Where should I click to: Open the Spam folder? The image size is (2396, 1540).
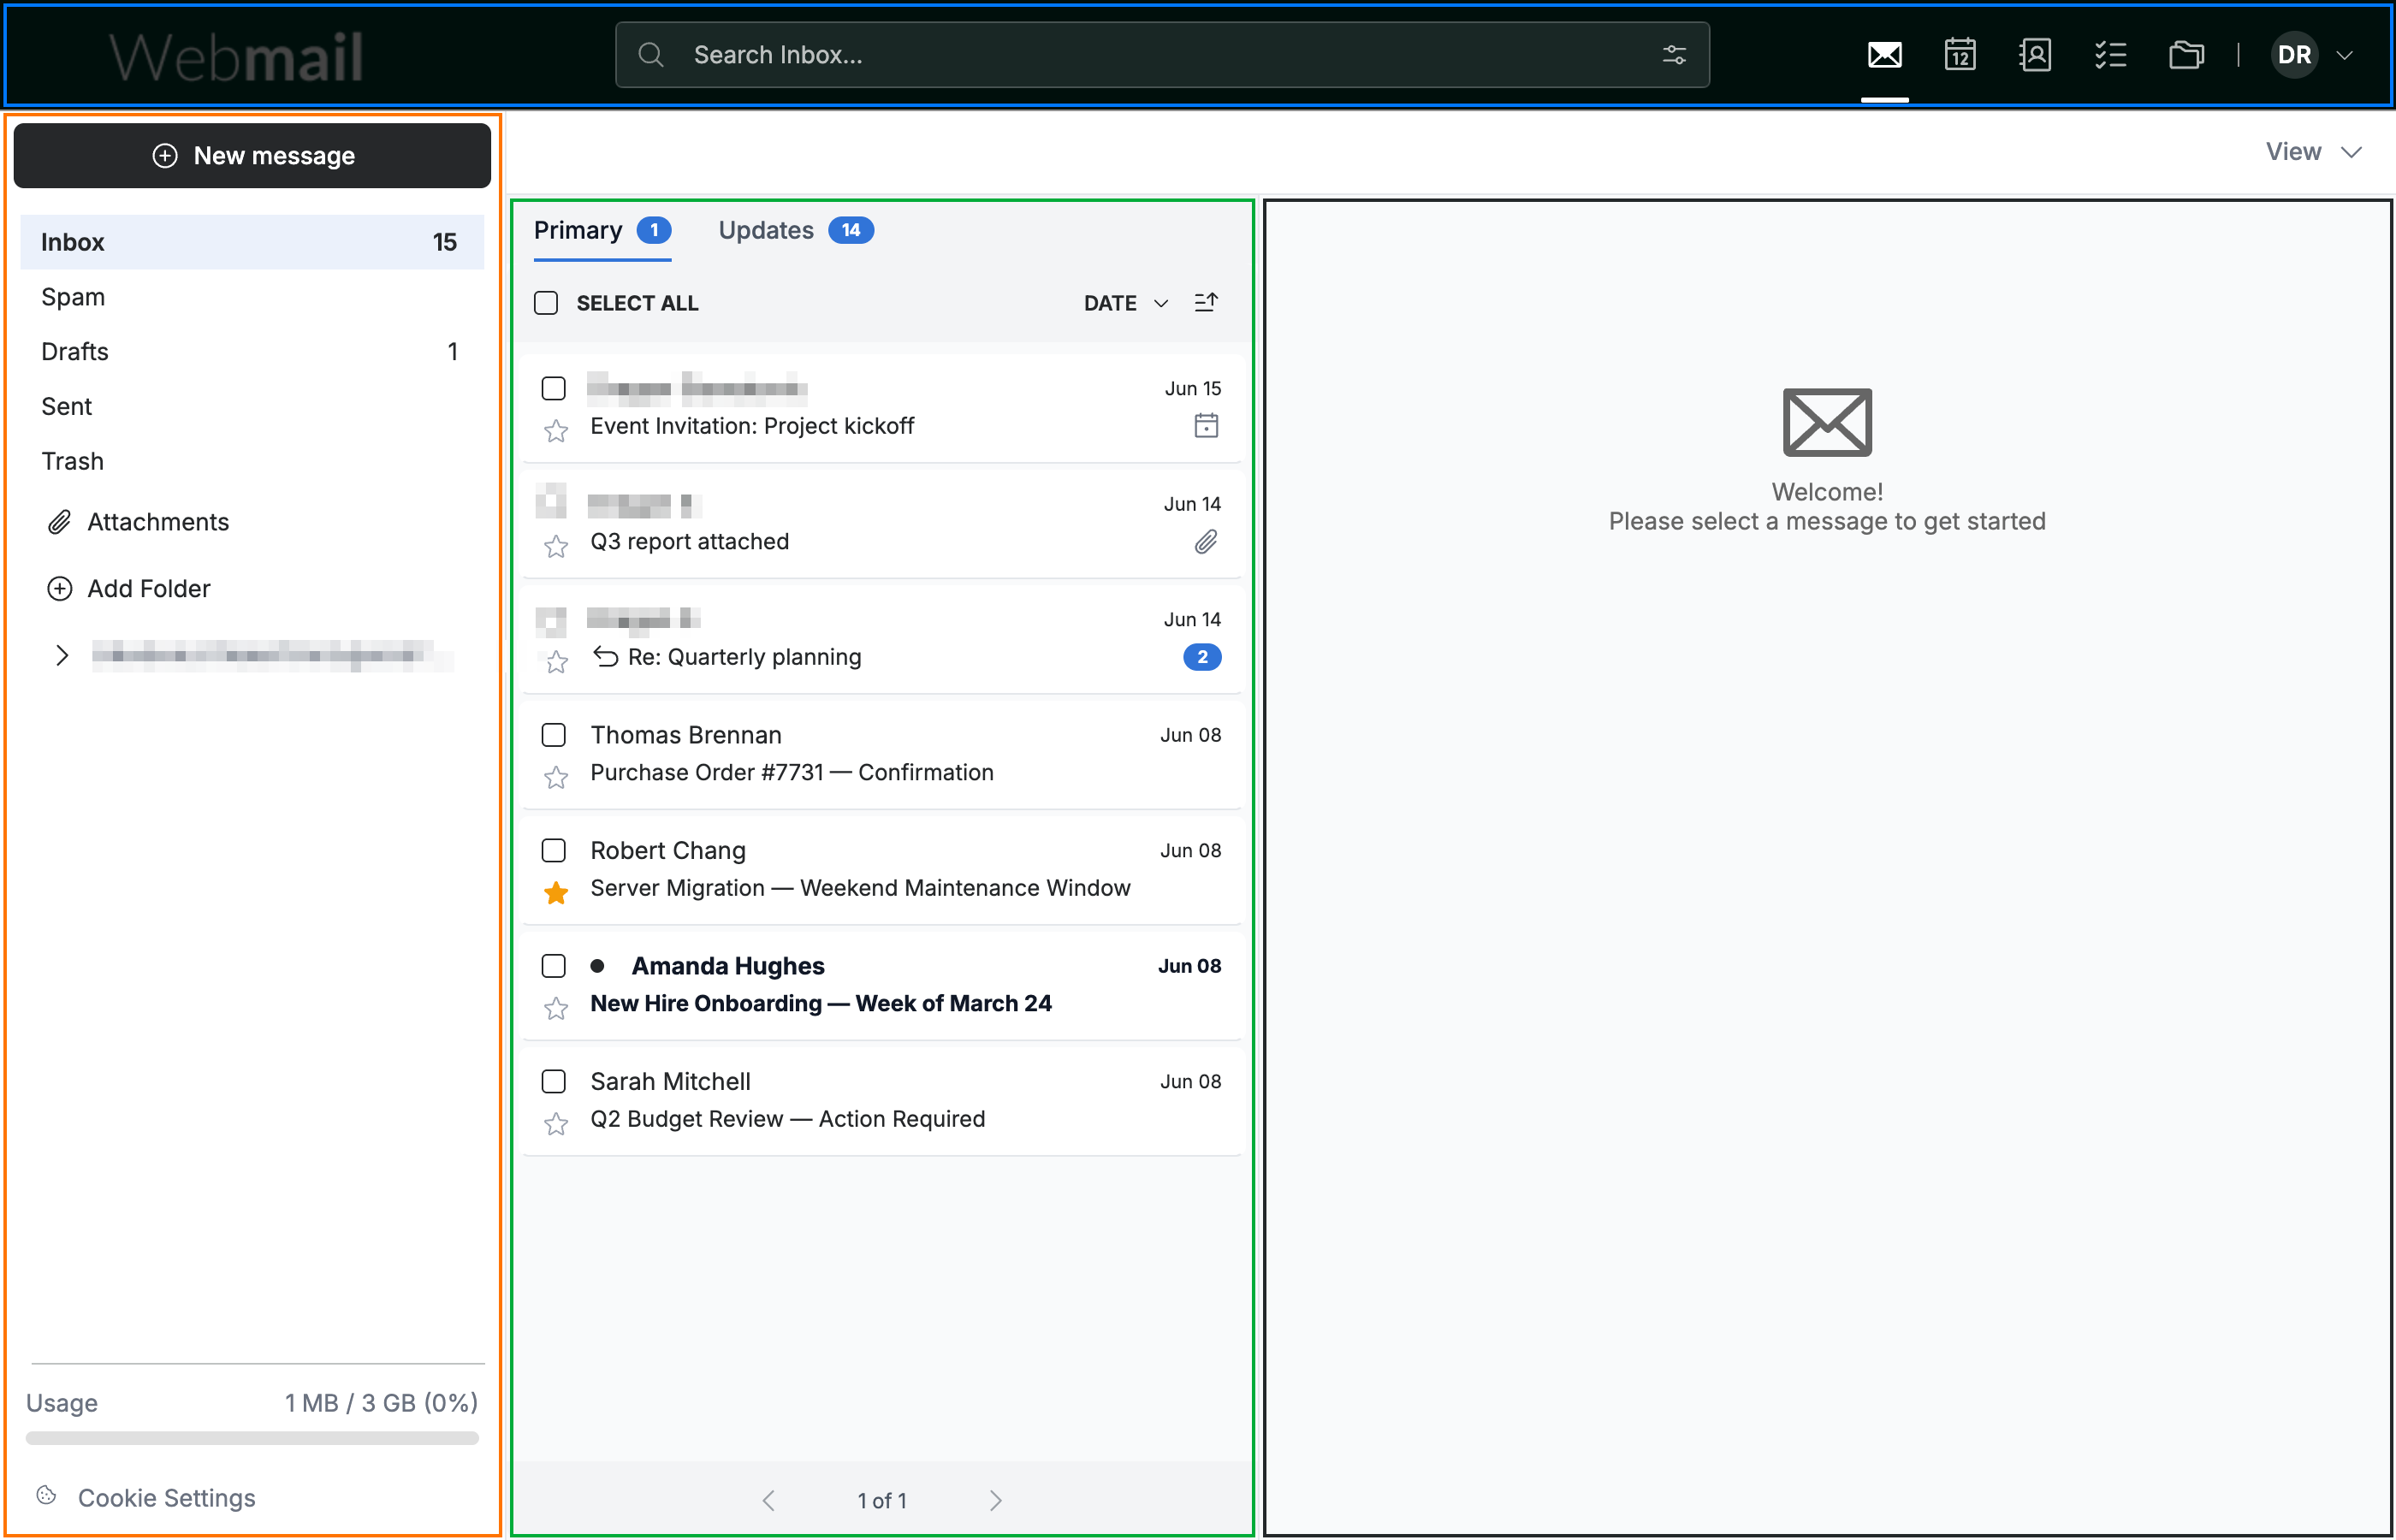click(252, 297)
